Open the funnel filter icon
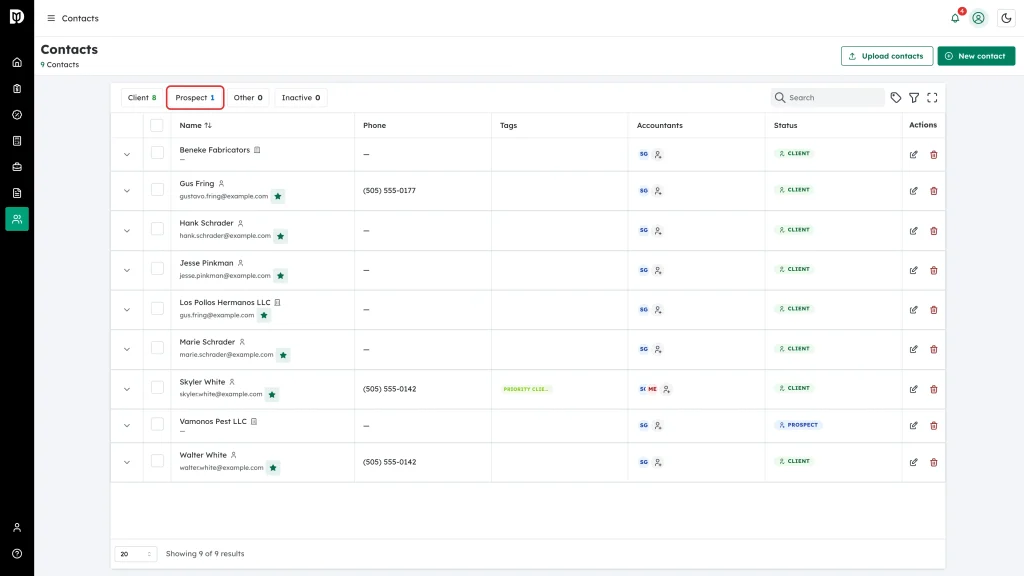 click(x=914, y=97)
